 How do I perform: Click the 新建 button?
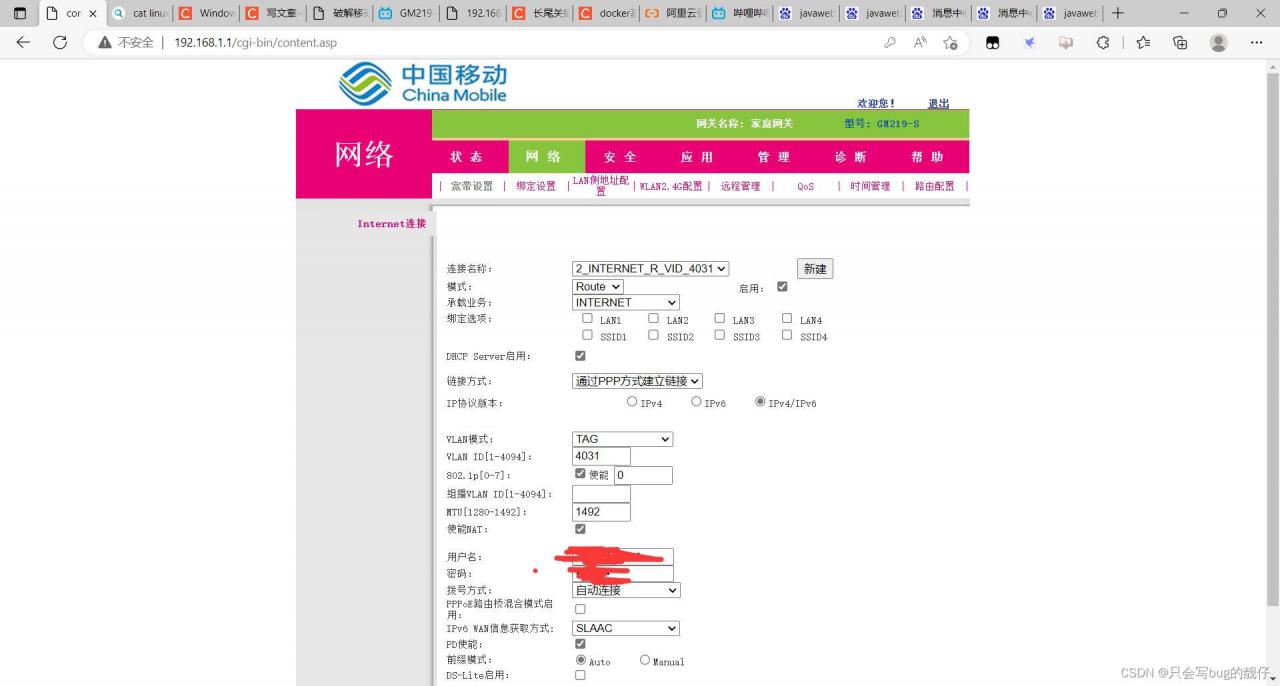pyautogui.click(x=814, y=268)
